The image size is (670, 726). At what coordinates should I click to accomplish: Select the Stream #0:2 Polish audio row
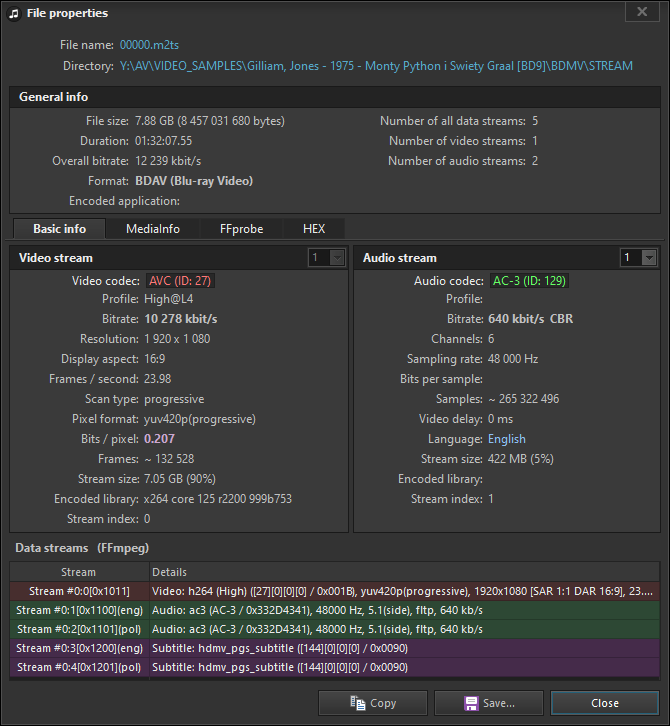click(x=79, y=629)
